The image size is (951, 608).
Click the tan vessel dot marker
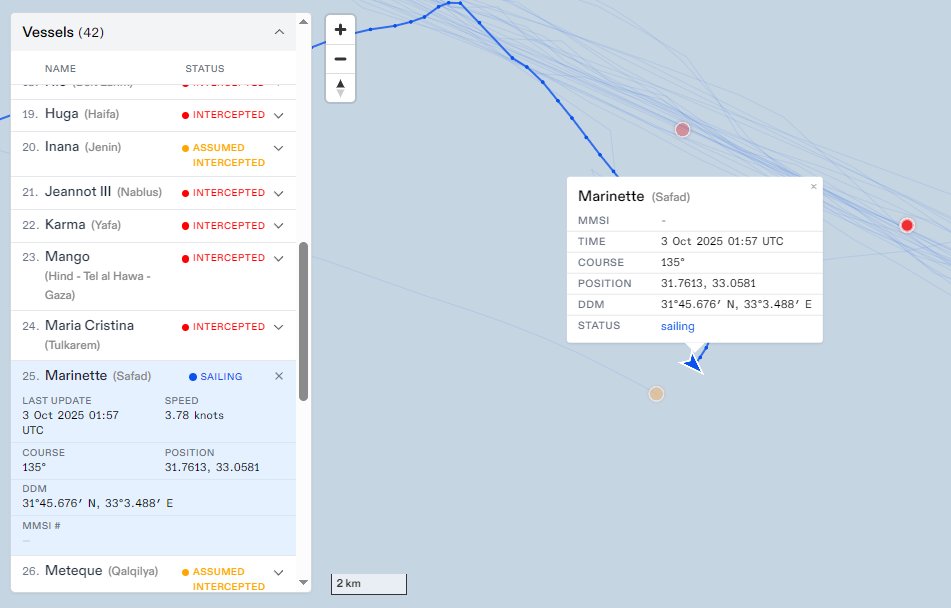[656, 394]
